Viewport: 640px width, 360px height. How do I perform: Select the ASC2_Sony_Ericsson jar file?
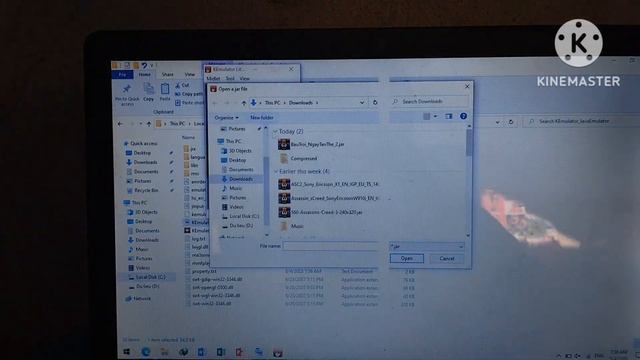click(328, 184)
